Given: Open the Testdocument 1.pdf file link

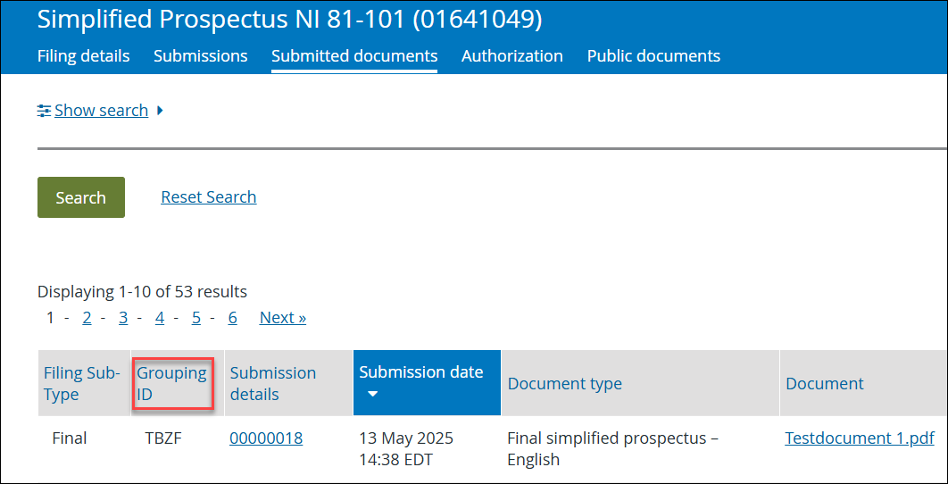Looking at the screenshot, I should pos(860,438).
